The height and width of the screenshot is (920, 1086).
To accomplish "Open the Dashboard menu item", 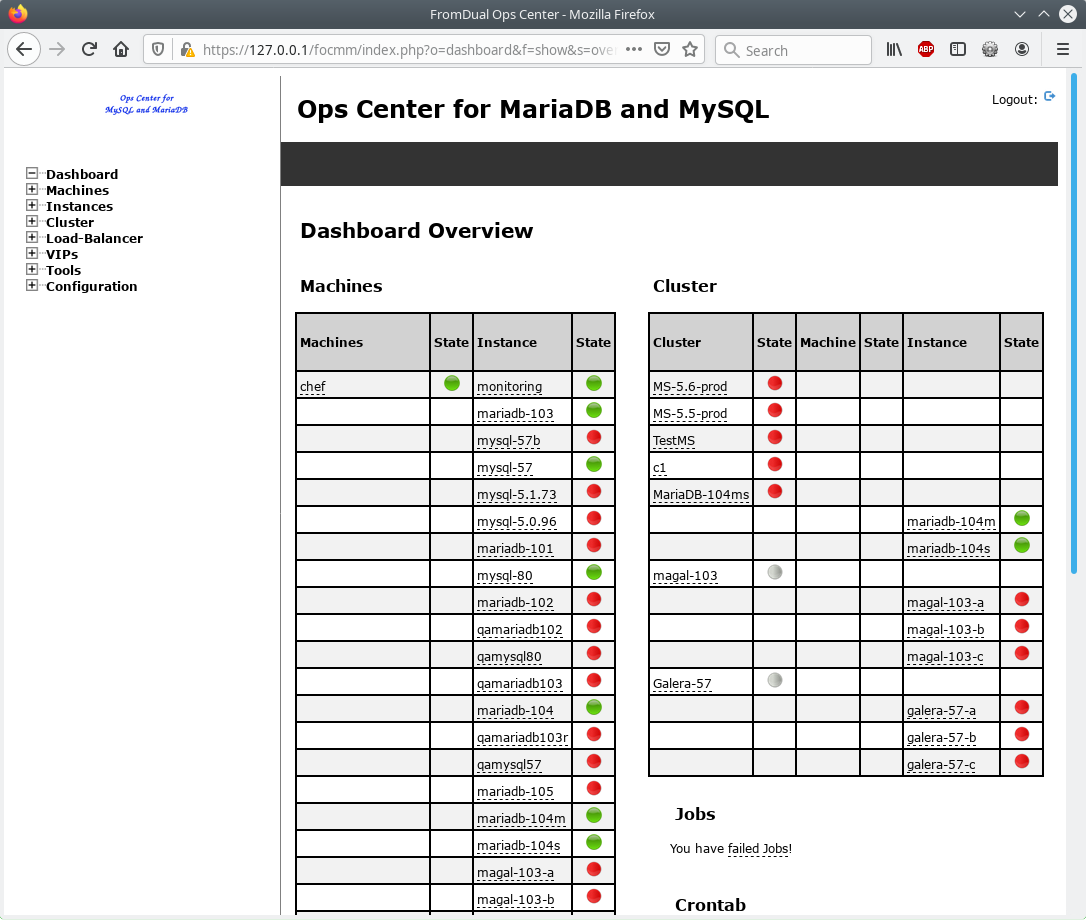I will 82,174.
